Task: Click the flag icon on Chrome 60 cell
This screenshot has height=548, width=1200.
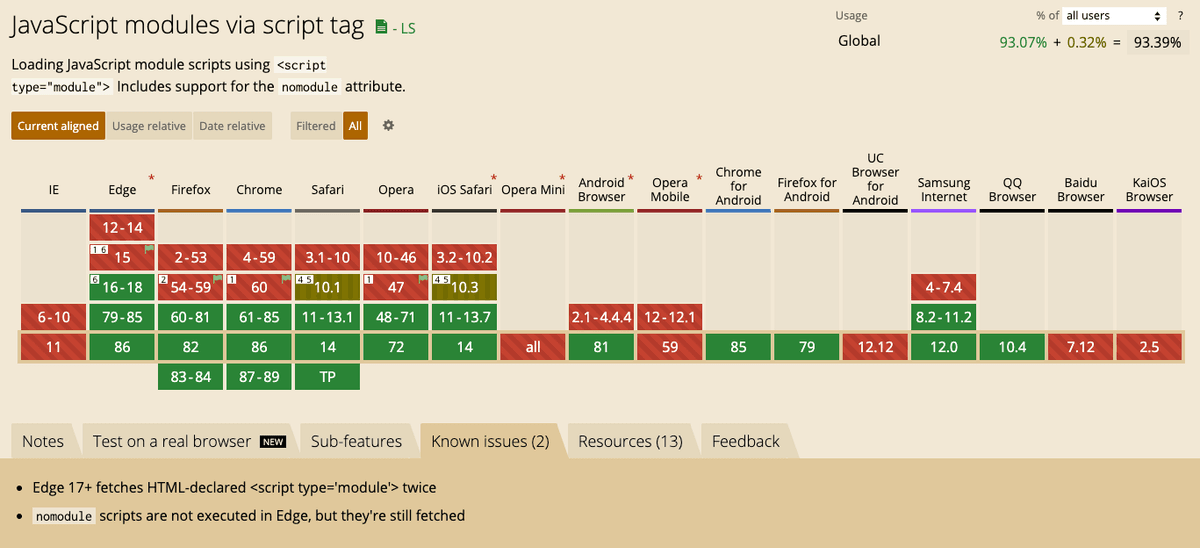Action: [x=286, y=278]
